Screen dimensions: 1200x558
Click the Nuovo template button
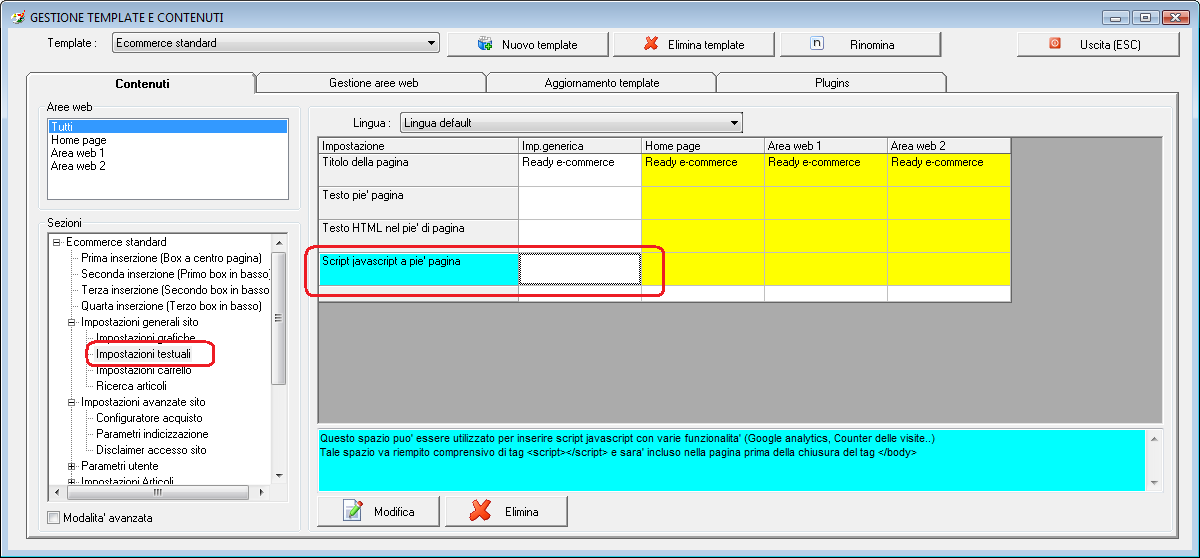pos(526,44)
